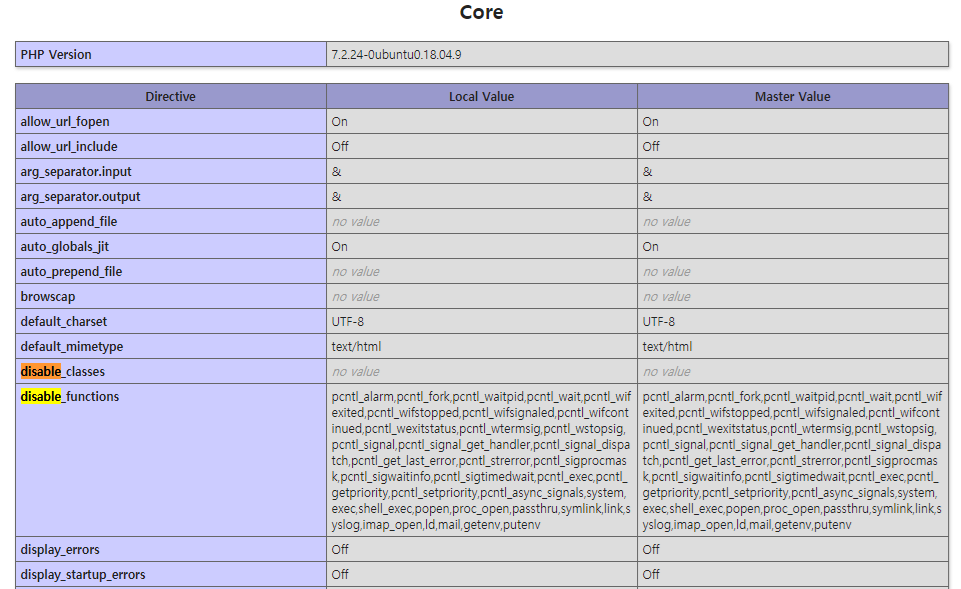Click the Master Value column header

792,96
